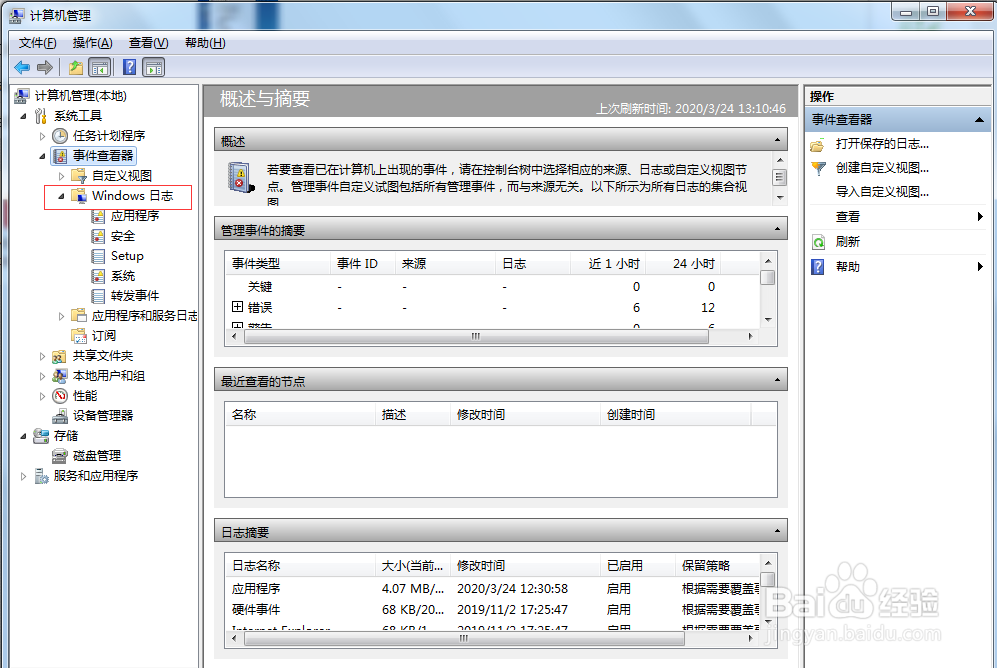Expand the 共享文件夹 tree node
Viewport: 997px width, 668px height.
tap(43, 357)
